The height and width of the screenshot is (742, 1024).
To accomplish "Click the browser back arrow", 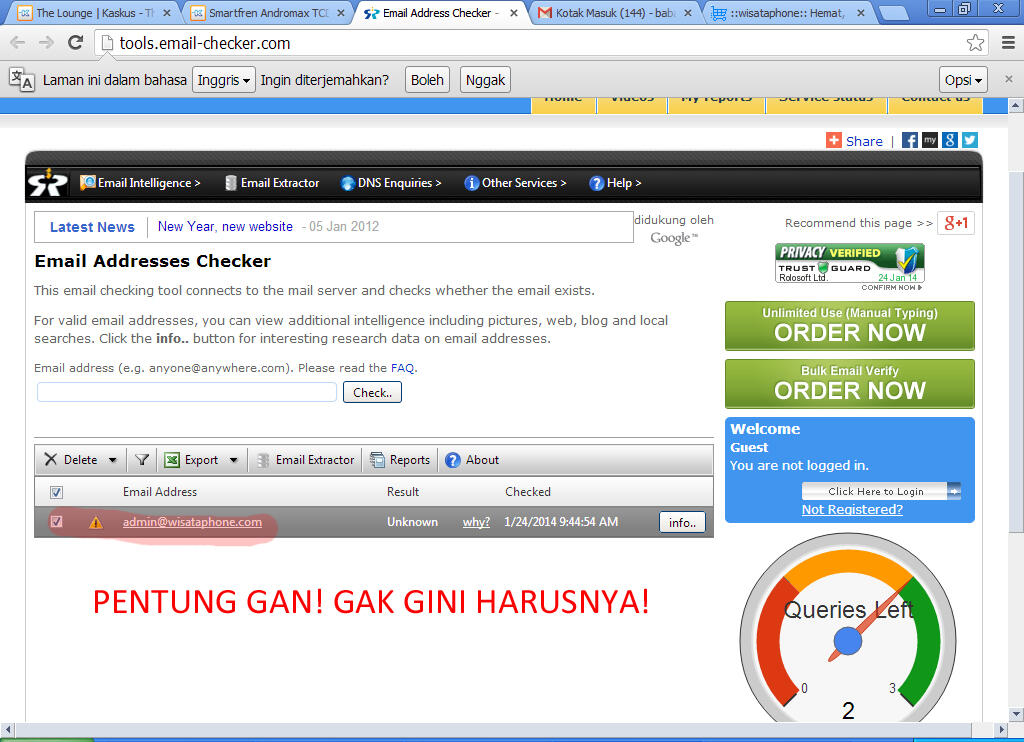I will pyautogui.click(x=18, y=43).
